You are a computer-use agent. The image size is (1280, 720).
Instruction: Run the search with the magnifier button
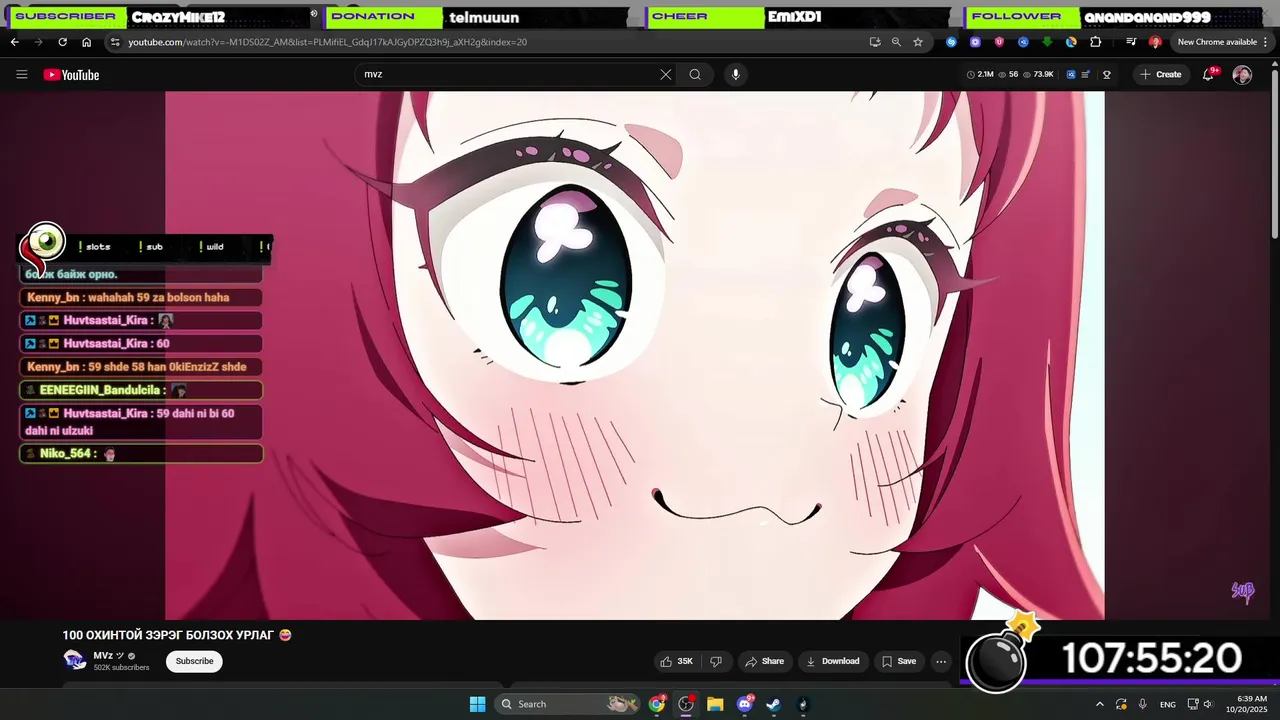pos(695,74)
